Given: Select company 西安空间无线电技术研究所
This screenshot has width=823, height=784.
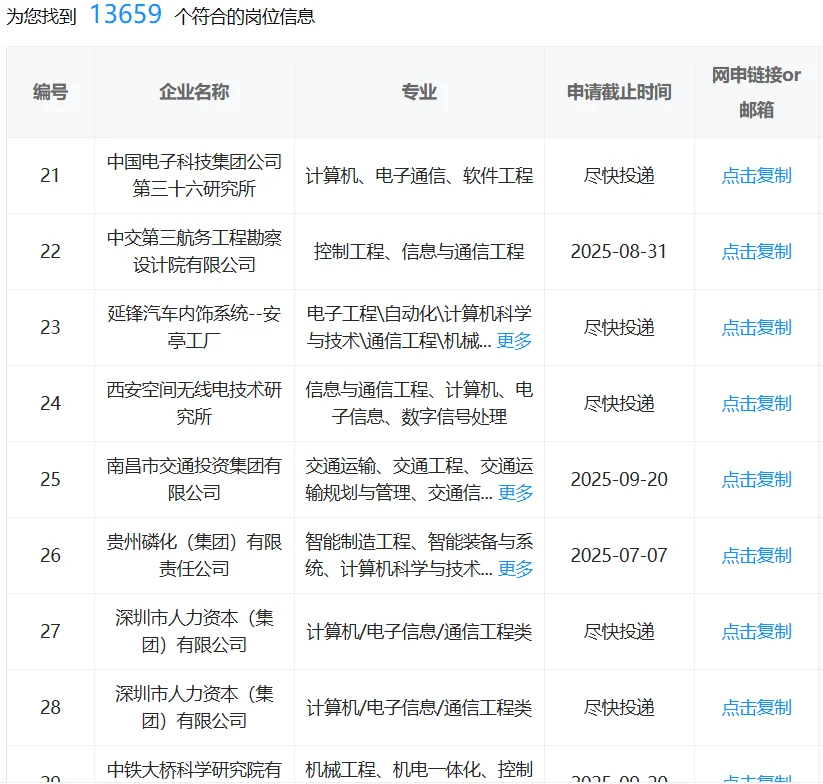Looking at the screenshot, I should click(194, 404).
